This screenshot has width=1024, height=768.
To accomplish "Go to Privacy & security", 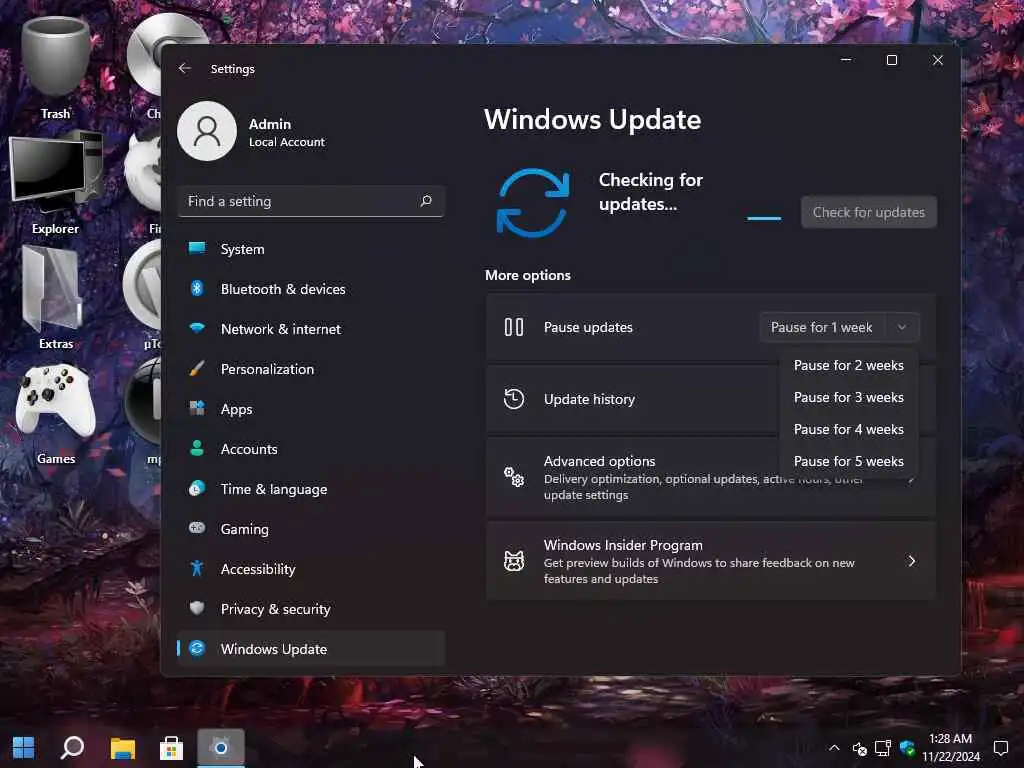I will coord(311,609).
